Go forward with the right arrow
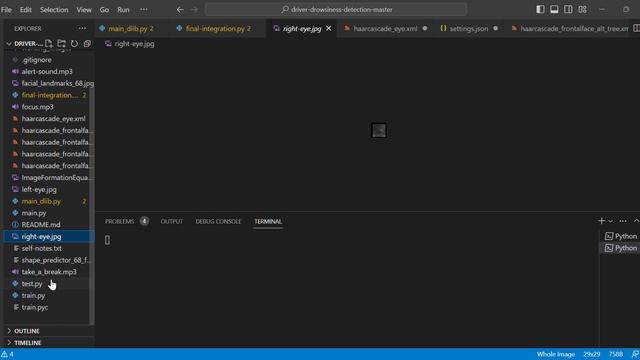 coord(194,9)
